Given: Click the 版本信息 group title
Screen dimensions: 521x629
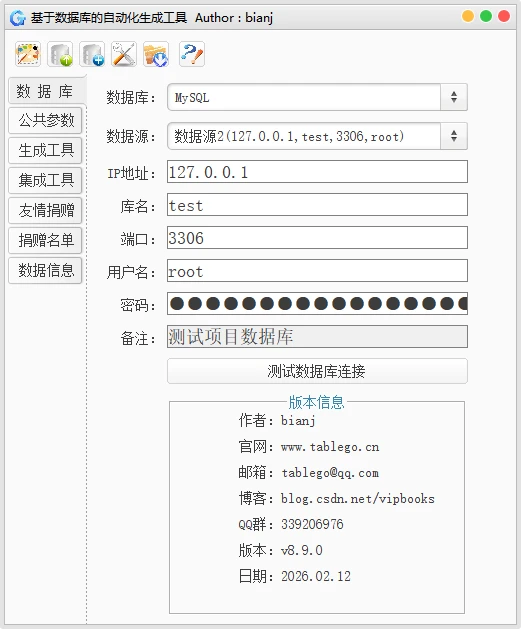Looking at the screenshot, I should [316, 402].
